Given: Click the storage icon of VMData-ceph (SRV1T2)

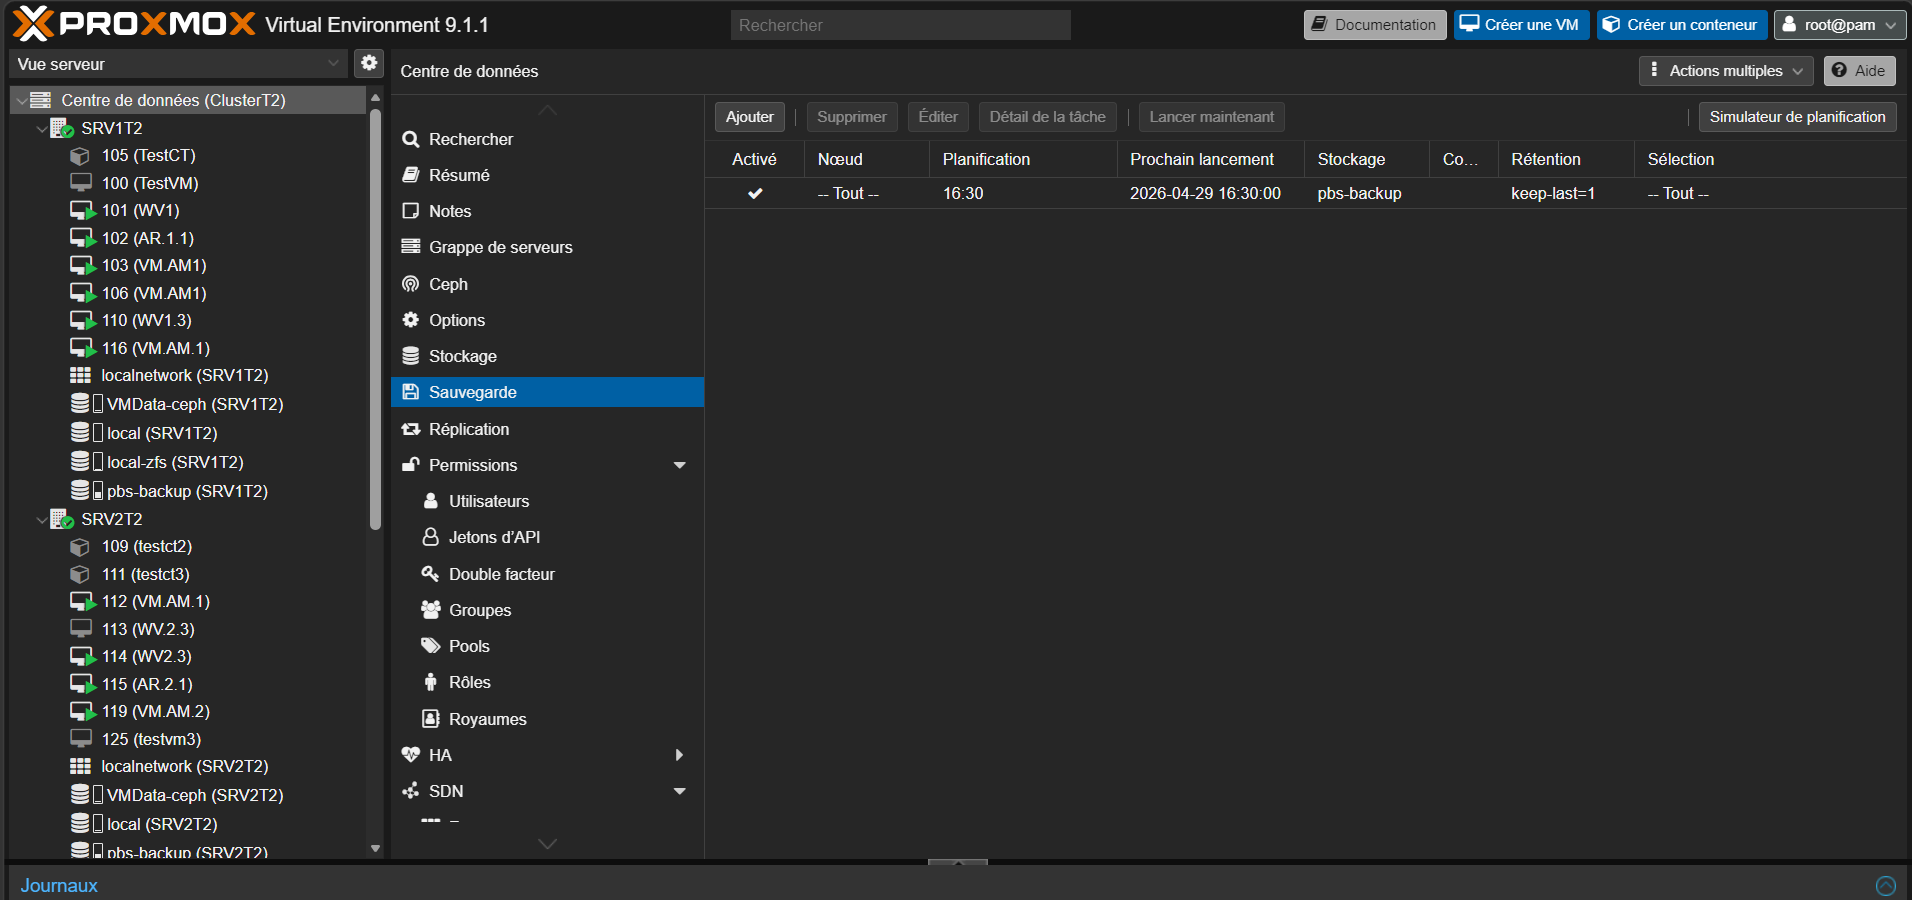Looking at the screenshot, I should point(80,403).
